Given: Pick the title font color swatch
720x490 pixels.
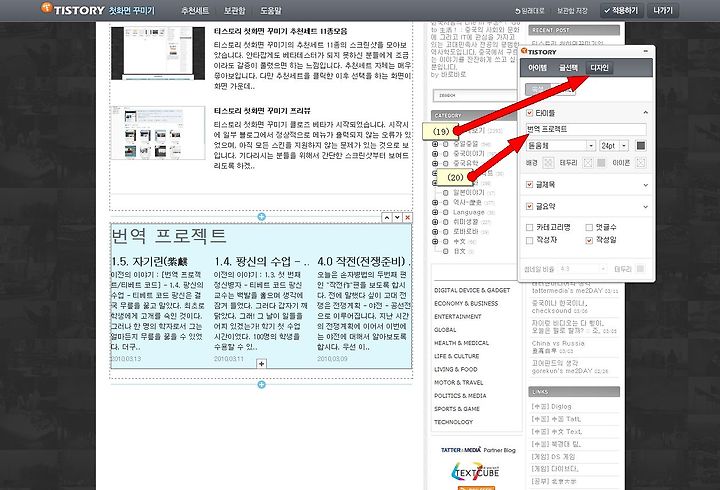Looking at the screenshot, I should click(641, 146).
